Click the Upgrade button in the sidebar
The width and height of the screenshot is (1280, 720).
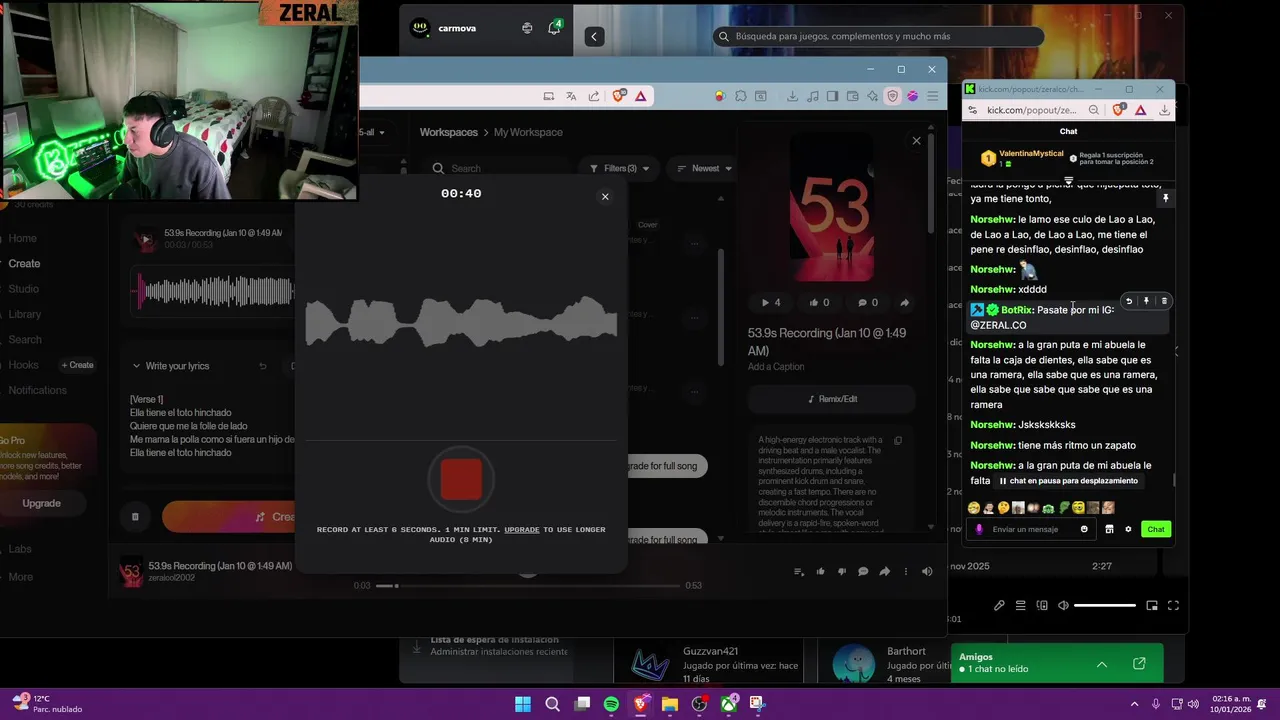pos(41,503)
